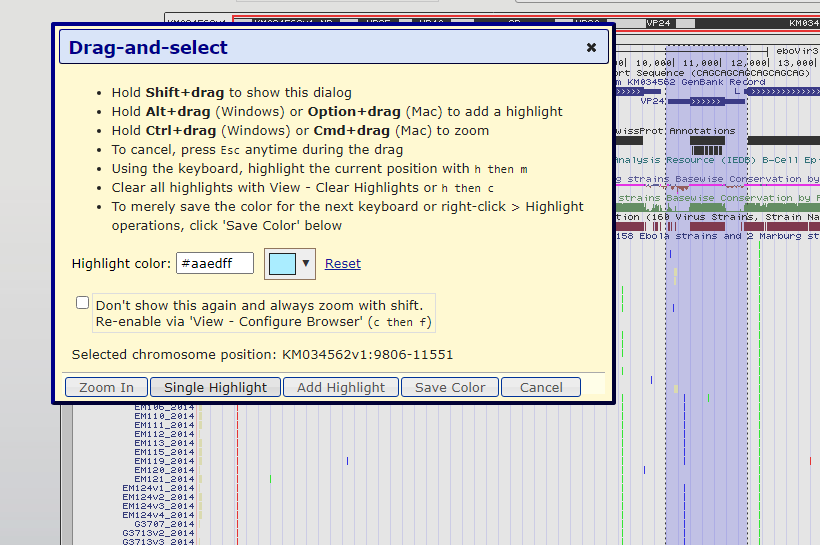The image size is (820, 545).
Task: Save the color with Save Color button
Action: (x=450, y=387)
